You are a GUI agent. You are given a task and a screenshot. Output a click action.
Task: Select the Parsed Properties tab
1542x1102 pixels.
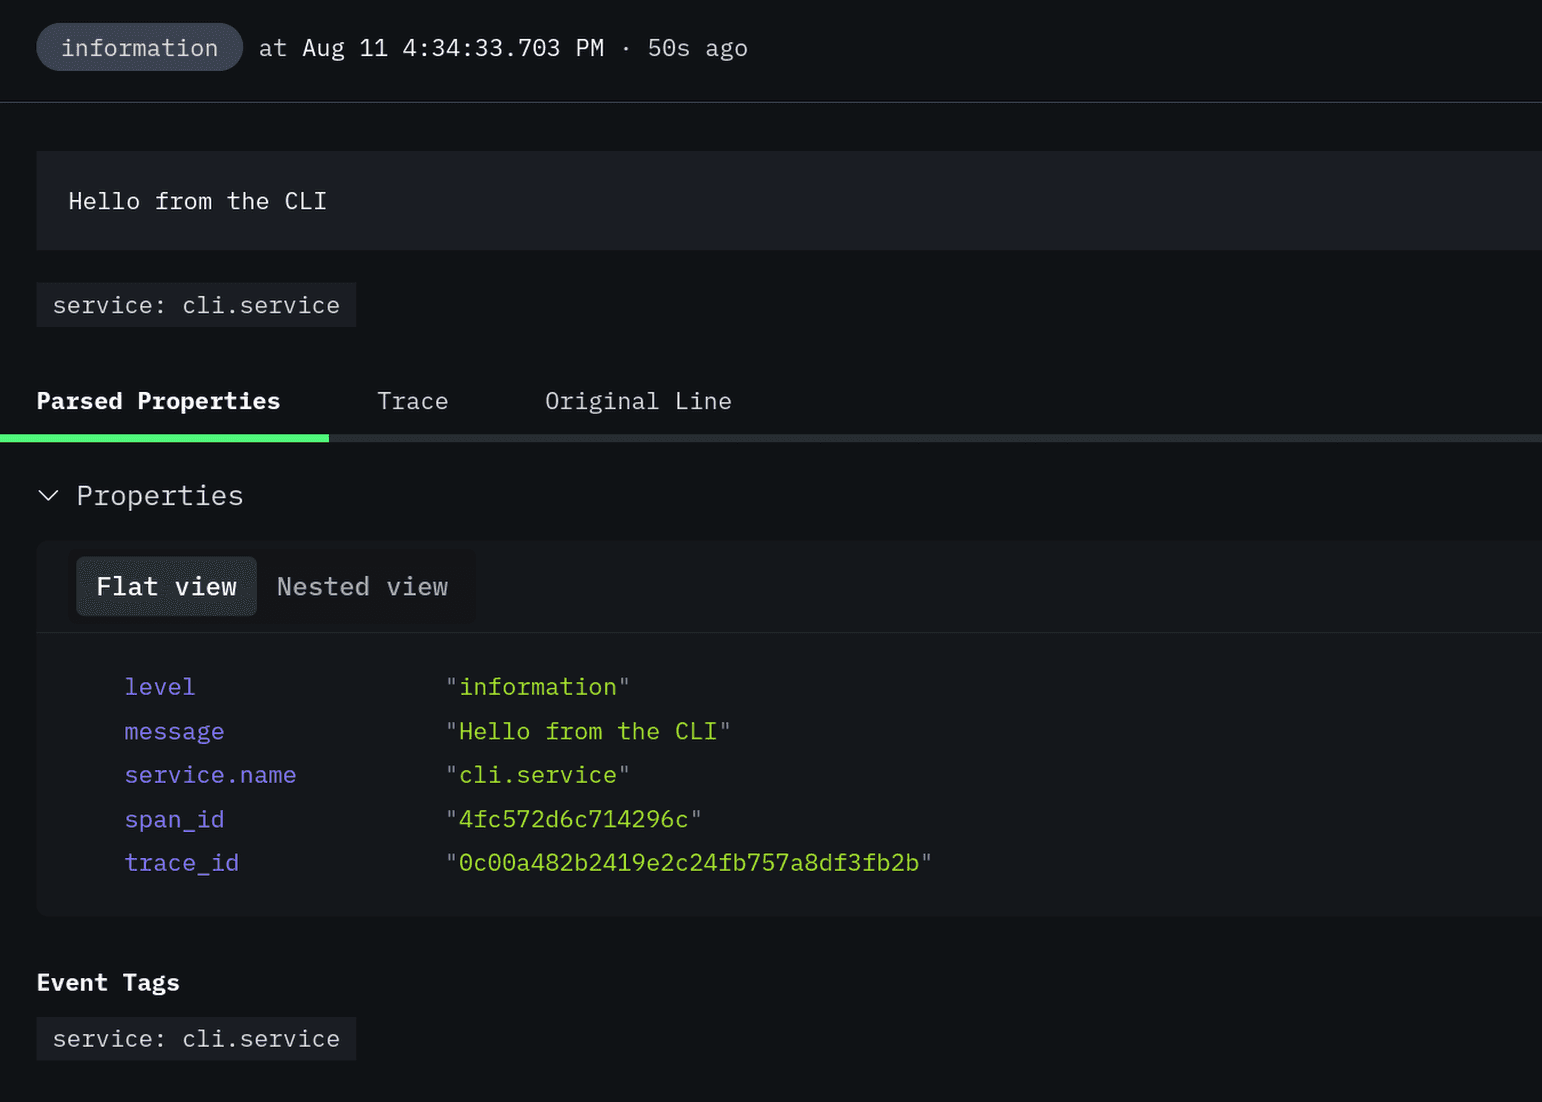point(158,401)
